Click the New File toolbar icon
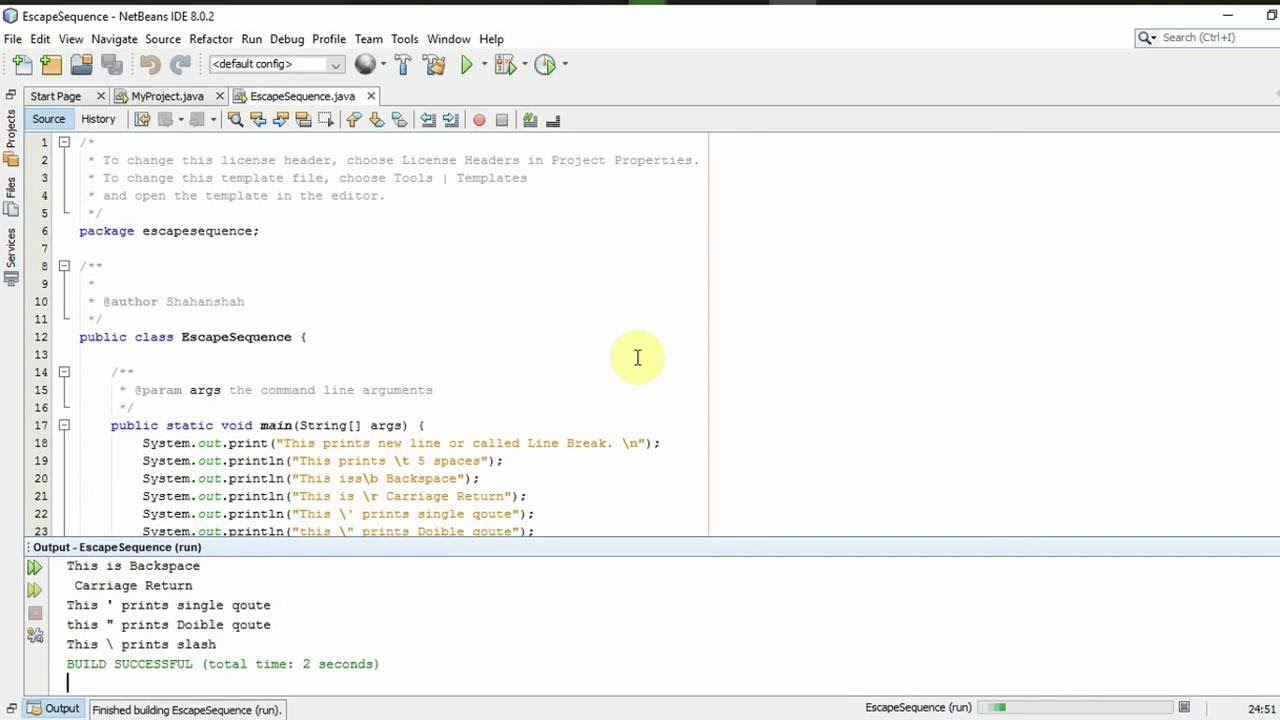Screen dimensions: 1280x720 point(21,64)
